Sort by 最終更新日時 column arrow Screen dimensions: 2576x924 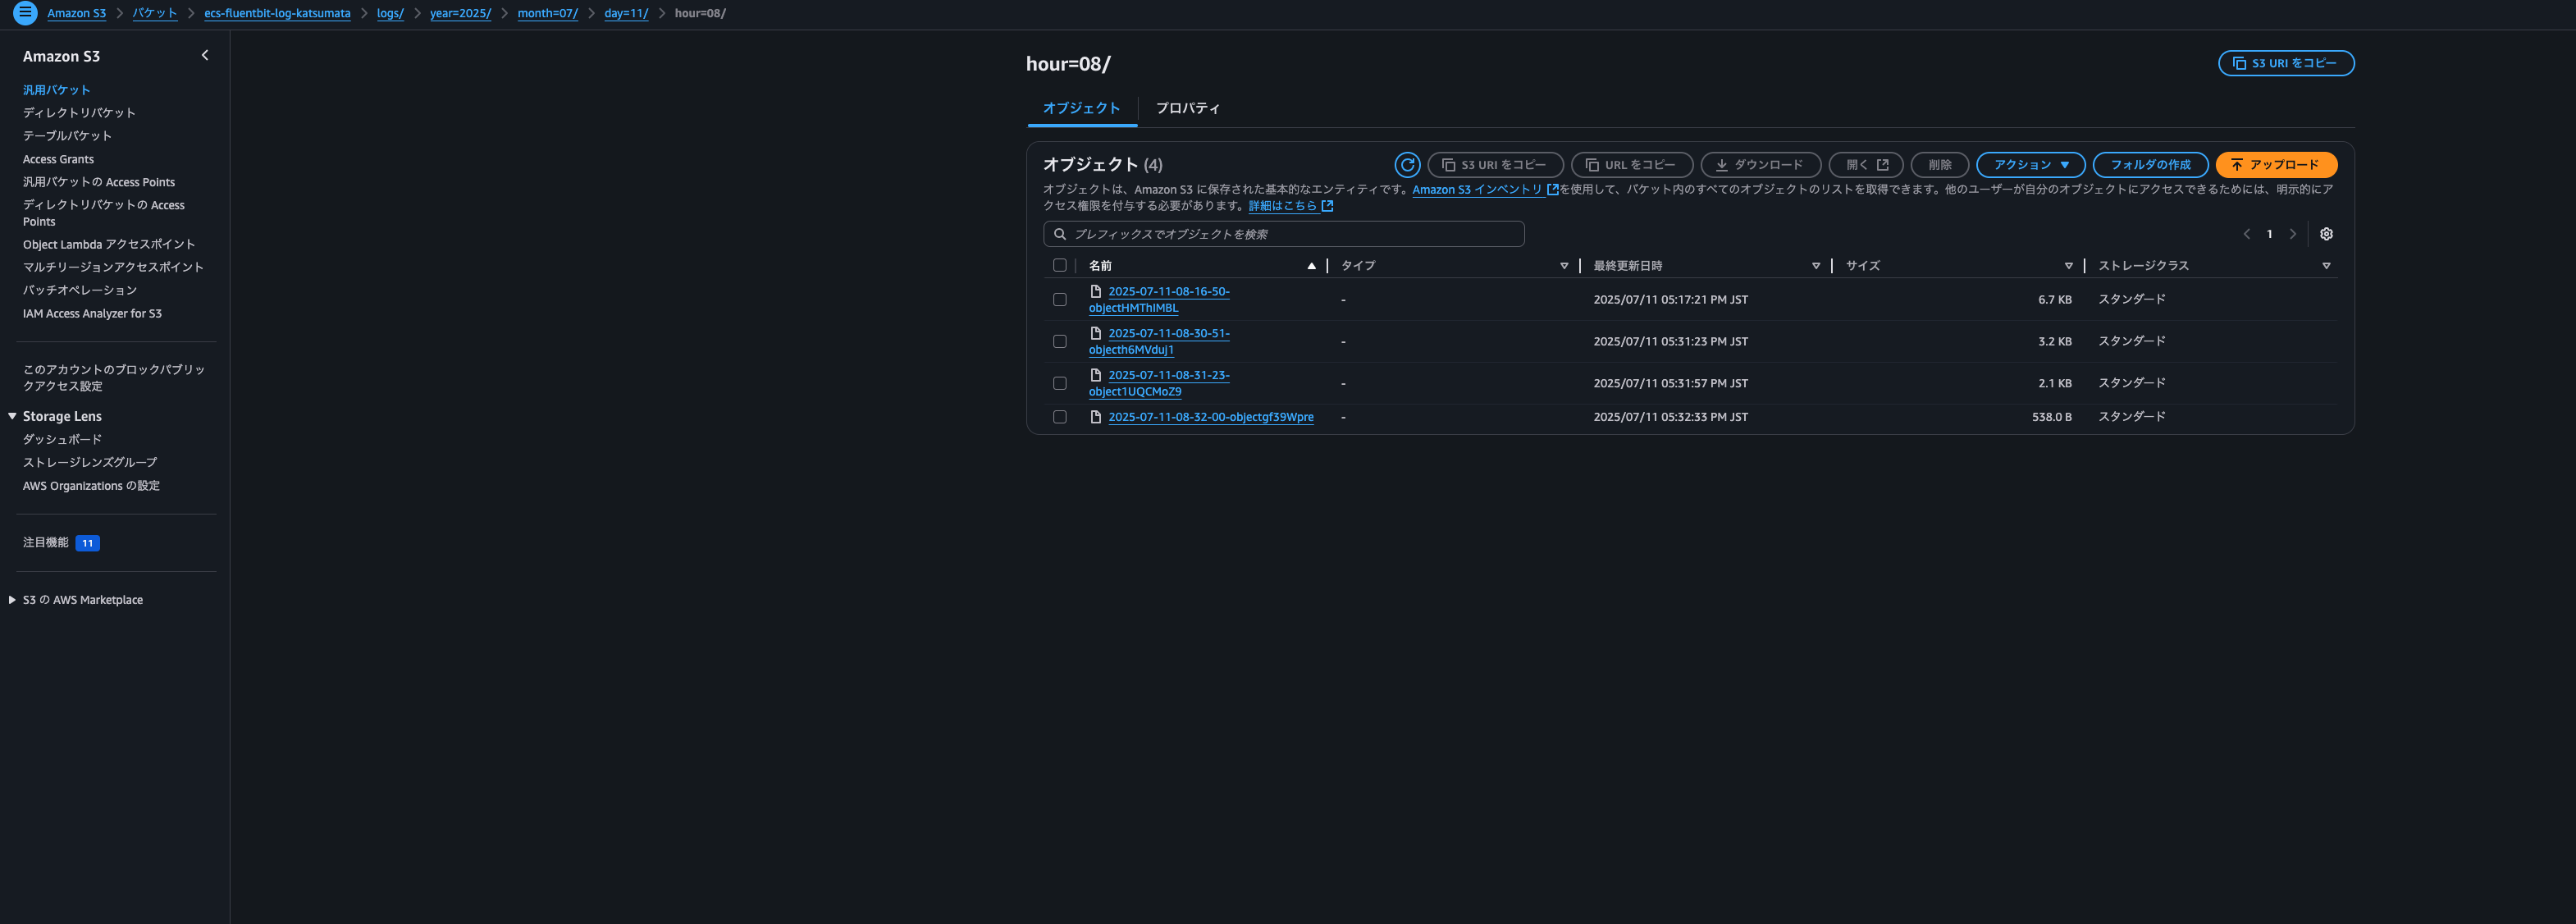(1816, 266)
